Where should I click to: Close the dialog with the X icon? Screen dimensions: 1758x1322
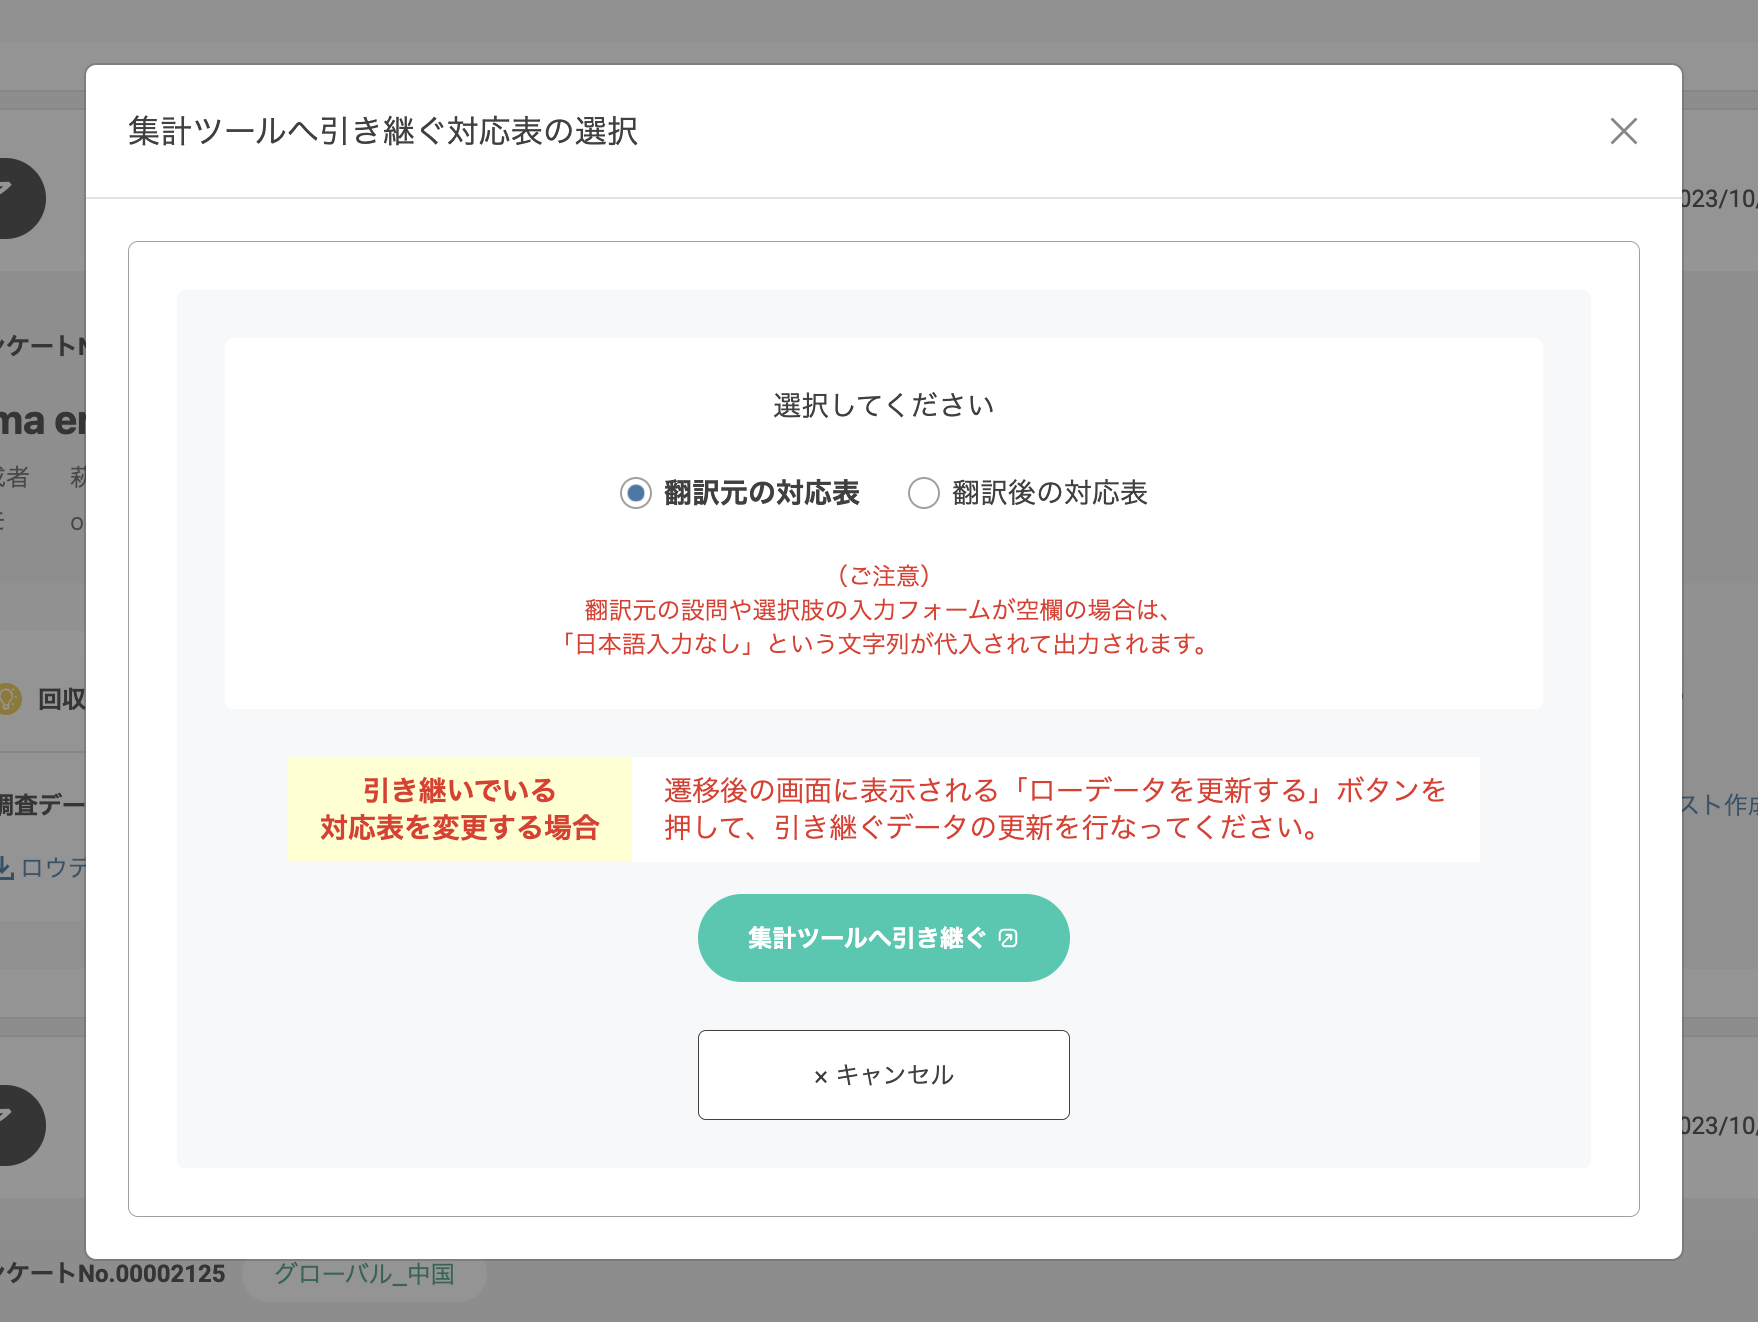tap(1623, 131)
